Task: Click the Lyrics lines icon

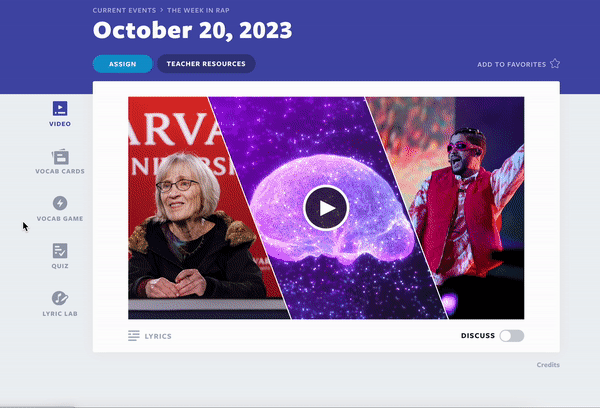Action: click(x=134, y=336)
